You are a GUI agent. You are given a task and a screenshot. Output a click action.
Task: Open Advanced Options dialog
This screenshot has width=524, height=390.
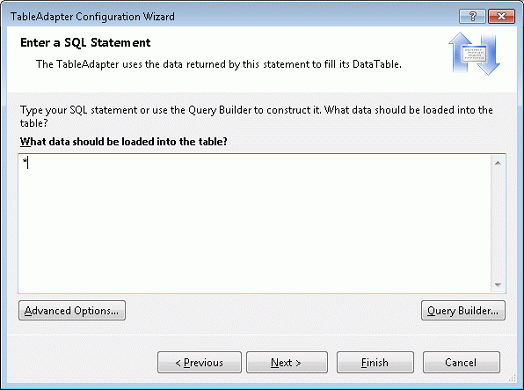[72, 310]
